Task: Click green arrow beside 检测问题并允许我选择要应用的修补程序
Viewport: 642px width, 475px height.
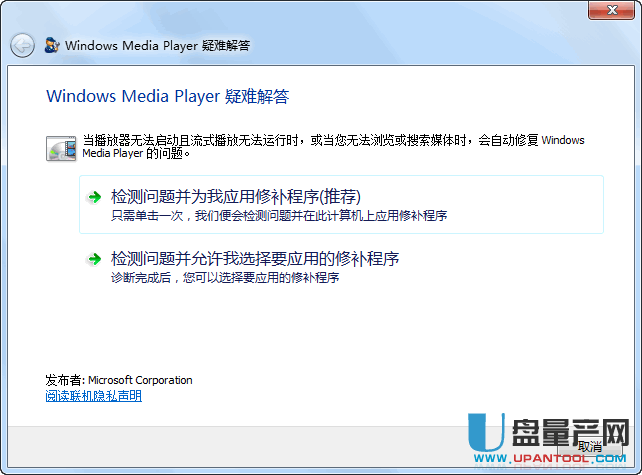Action: [x=94, y=259]
